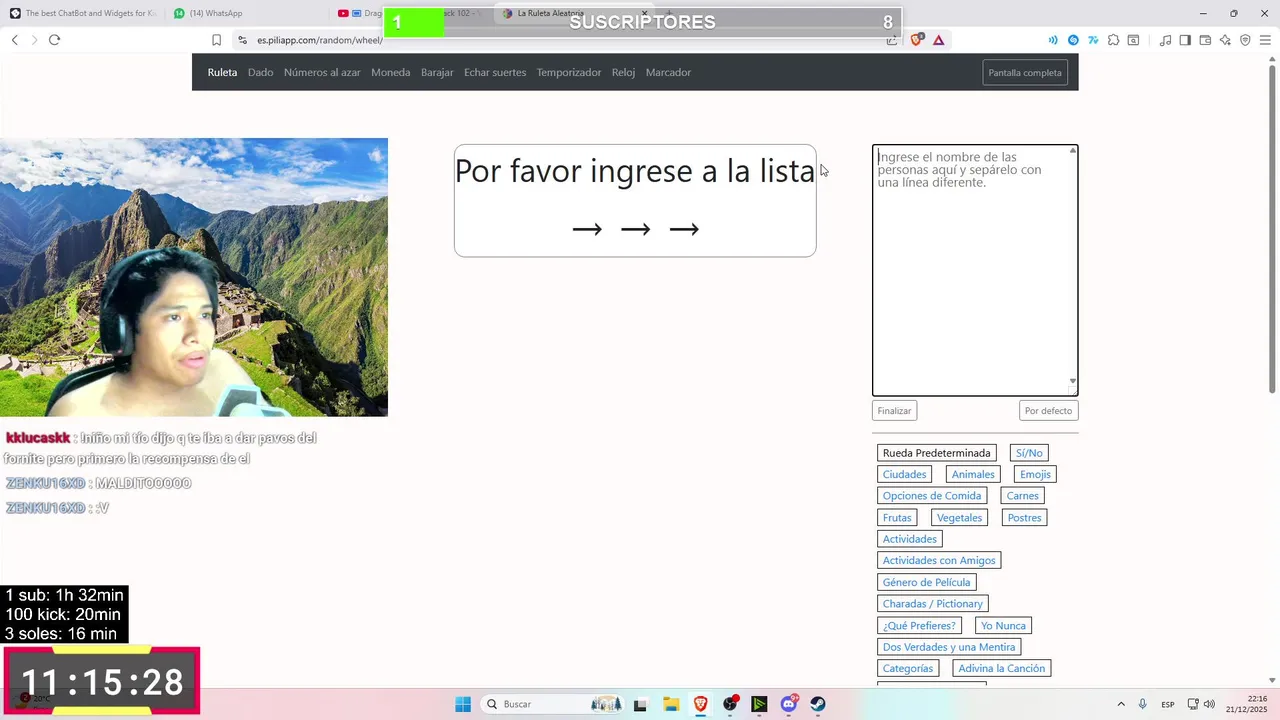1280x720 pixels.
Task: Open the Temporizador menu item
Action: click(x=569, y=72)
